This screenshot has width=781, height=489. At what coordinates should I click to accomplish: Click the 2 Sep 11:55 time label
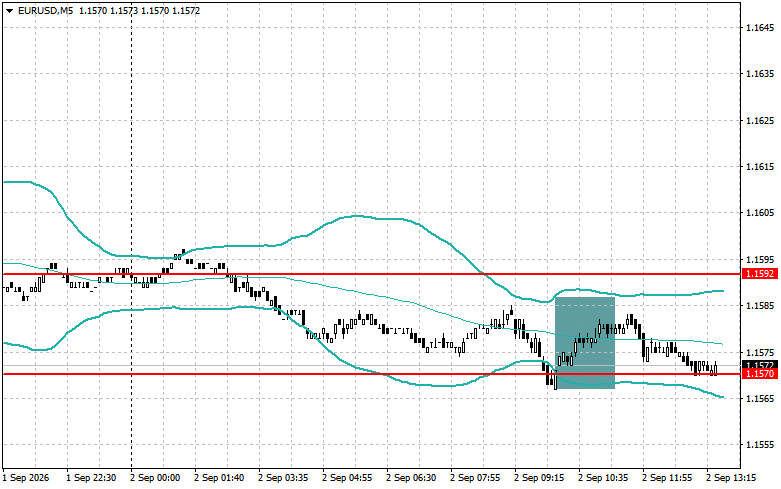click(x=667, y=478)
